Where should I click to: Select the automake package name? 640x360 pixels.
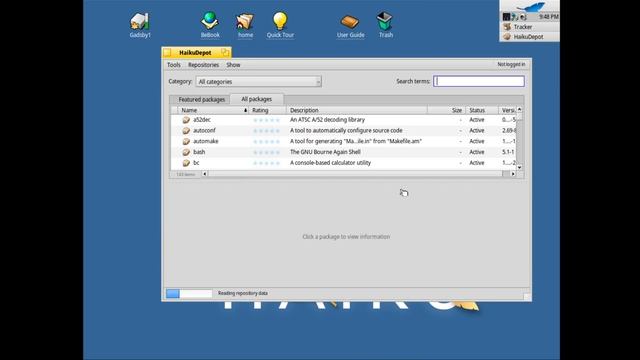point(206,141)
